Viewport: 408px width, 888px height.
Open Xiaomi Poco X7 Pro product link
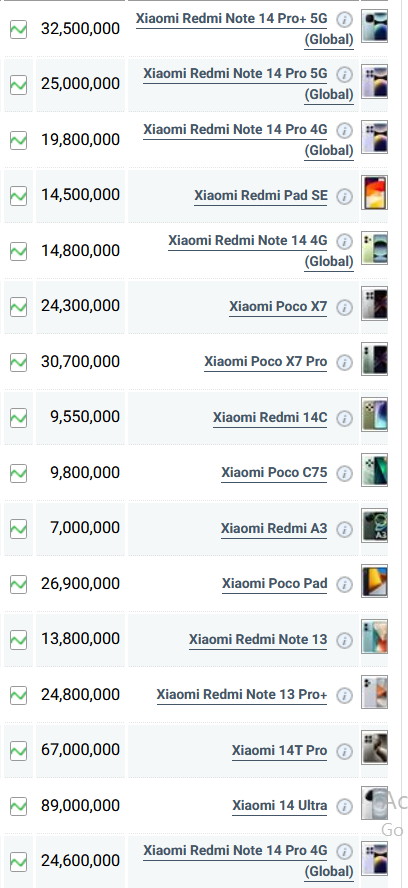[x=266, y=361]
